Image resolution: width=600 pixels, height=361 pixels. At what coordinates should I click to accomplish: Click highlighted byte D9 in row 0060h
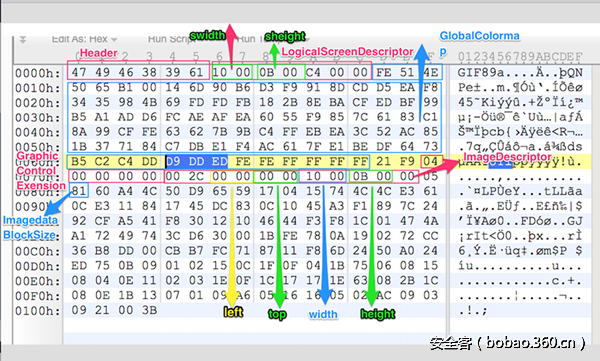[x=173, y=162]
